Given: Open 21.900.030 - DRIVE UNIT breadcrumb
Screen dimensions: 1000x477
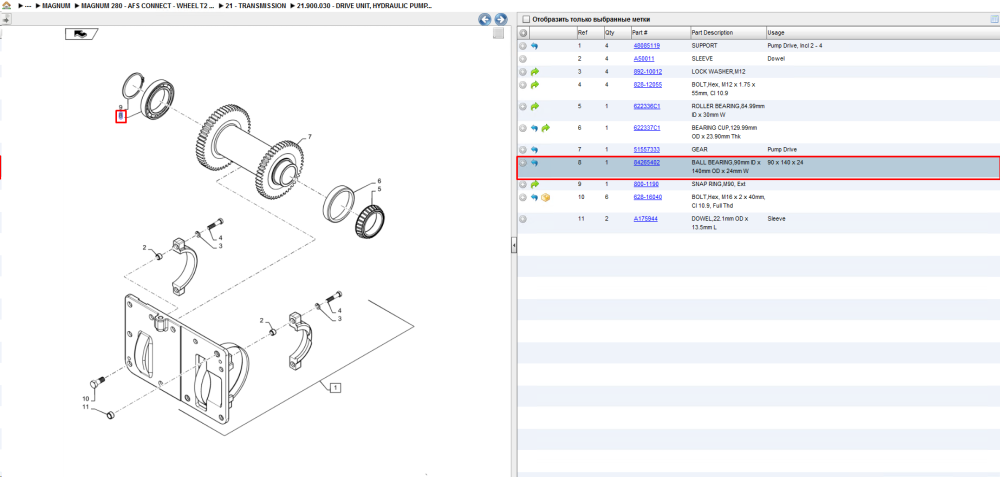Looking at the screenshot, I should point(365,5).
